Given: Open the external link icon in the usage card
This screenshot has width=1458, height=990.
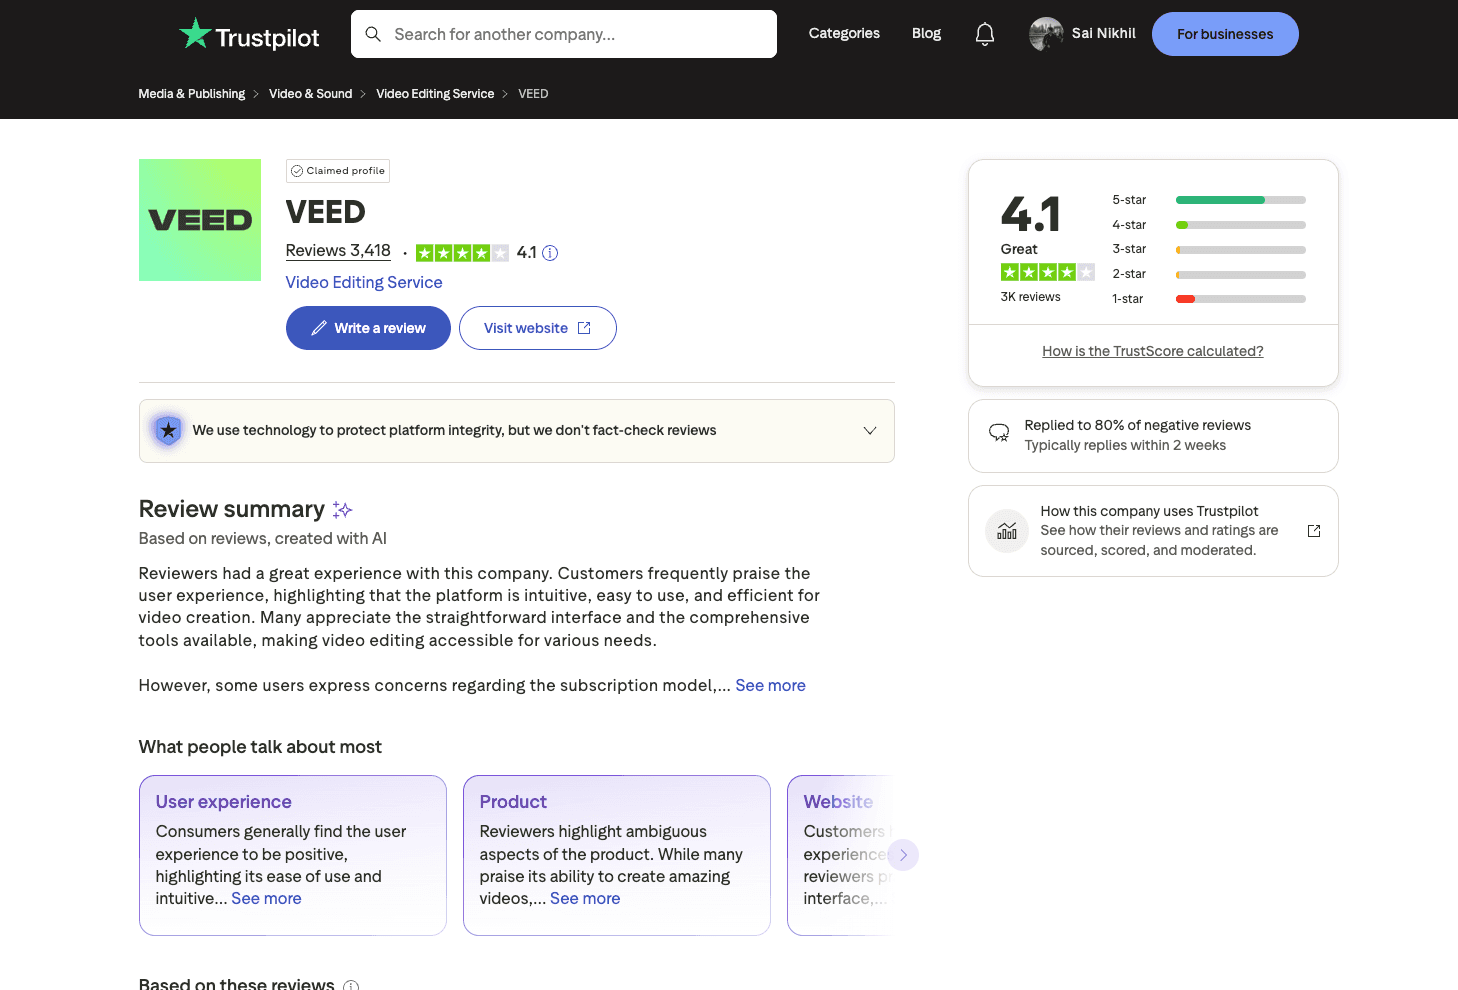Looking at the screenshot, I should click(x=1314, y=531).
